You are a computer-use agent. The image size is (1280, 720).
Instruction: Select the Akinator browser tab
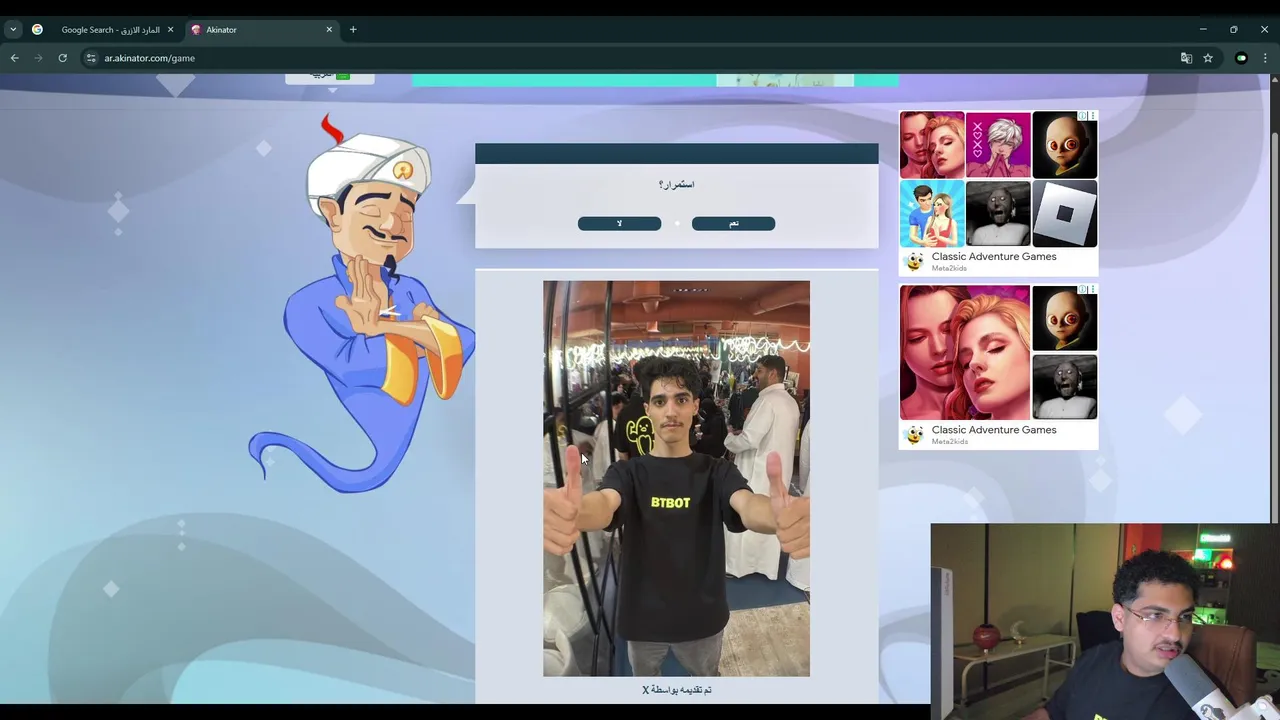262,30
